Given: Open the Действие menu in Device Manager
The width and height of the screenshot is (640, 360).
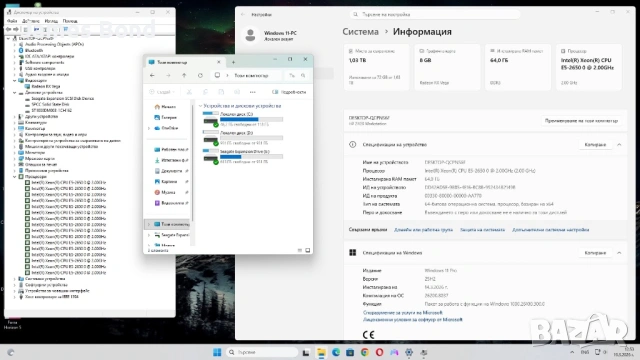Looking at the screenshot, I should [x=31, y=21].
